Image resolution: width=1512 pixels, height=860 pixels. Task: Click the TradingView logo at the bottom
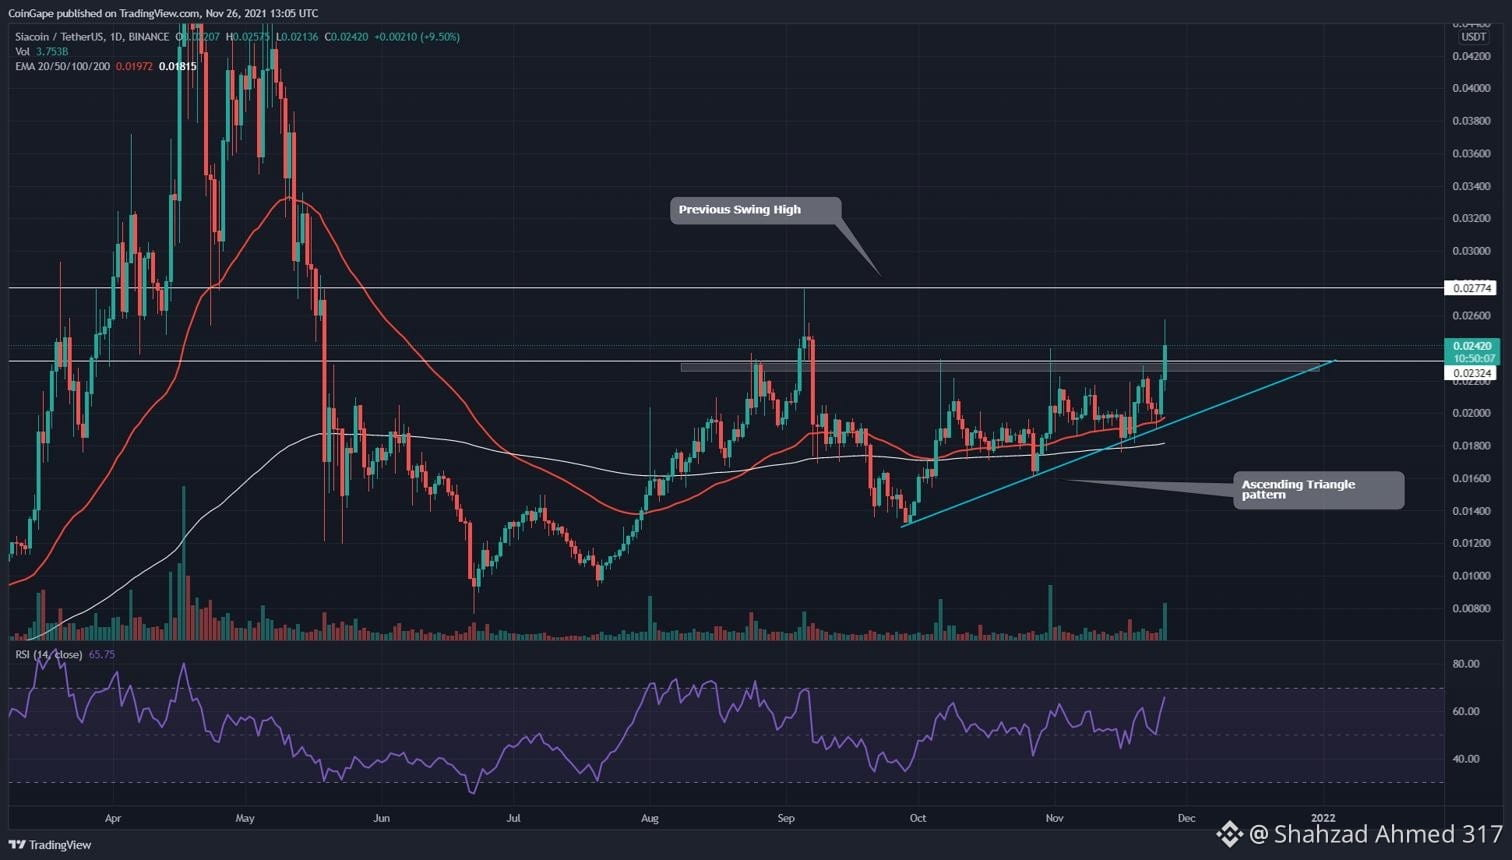[x=50, y=845]
